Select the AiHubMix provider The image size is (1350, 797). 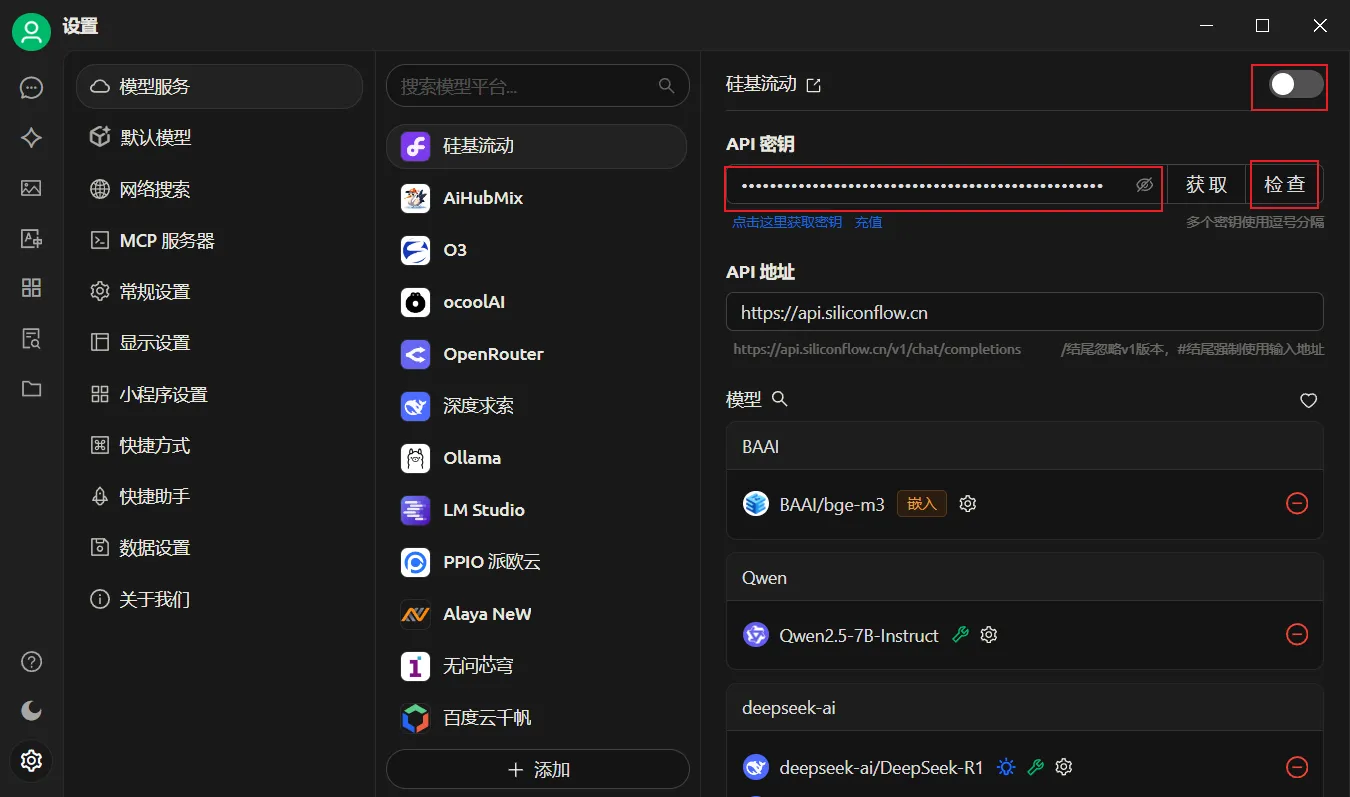(x=537, y=198)
